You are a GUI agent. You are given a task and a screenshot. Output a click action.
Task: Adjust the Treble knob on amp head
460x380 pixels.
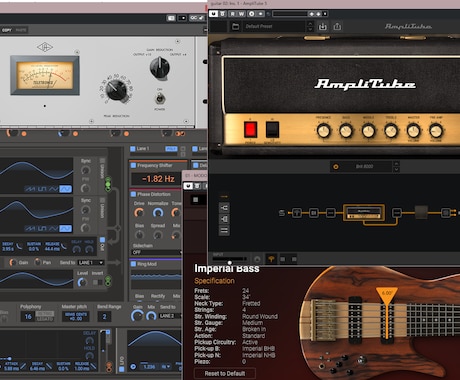[391, 131]
